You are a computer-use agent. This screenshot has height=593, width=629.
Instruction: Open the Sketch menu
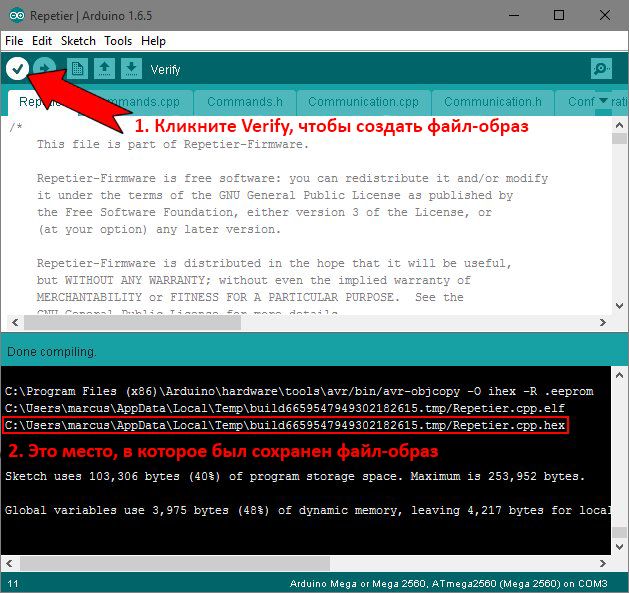[x=78, y=41]
